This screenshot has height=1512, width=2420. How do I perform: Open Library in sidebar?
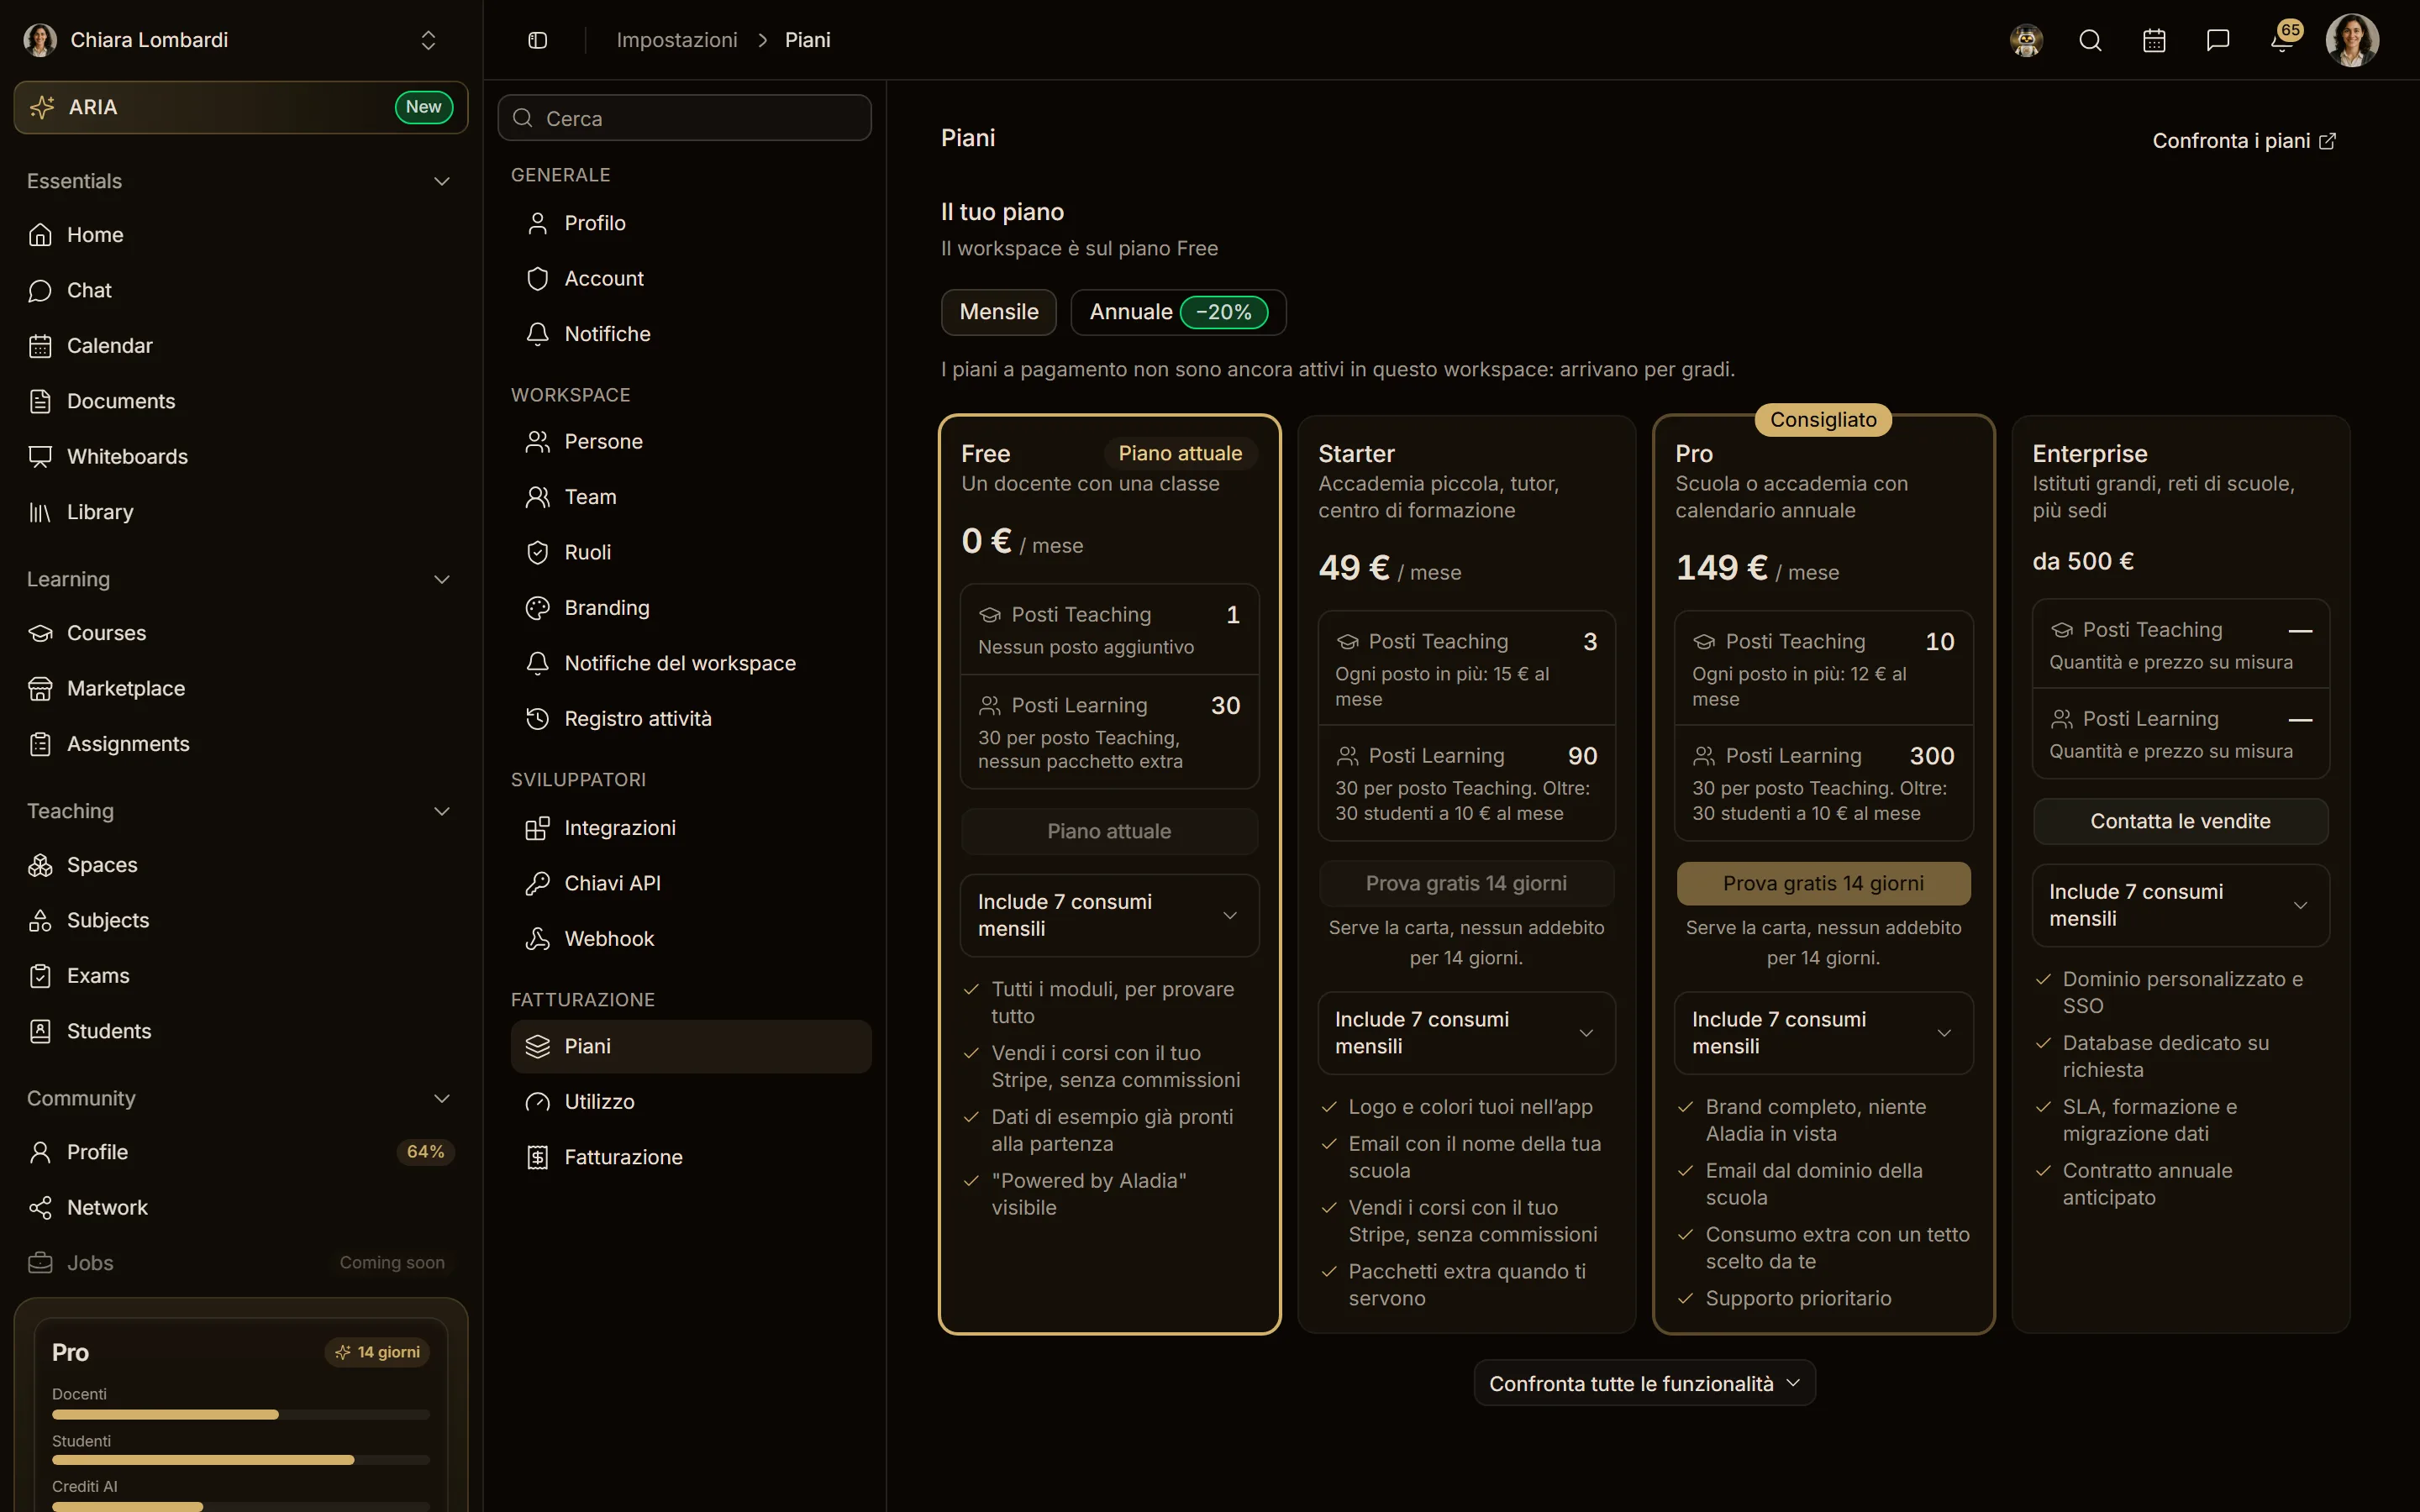[241, 512]
